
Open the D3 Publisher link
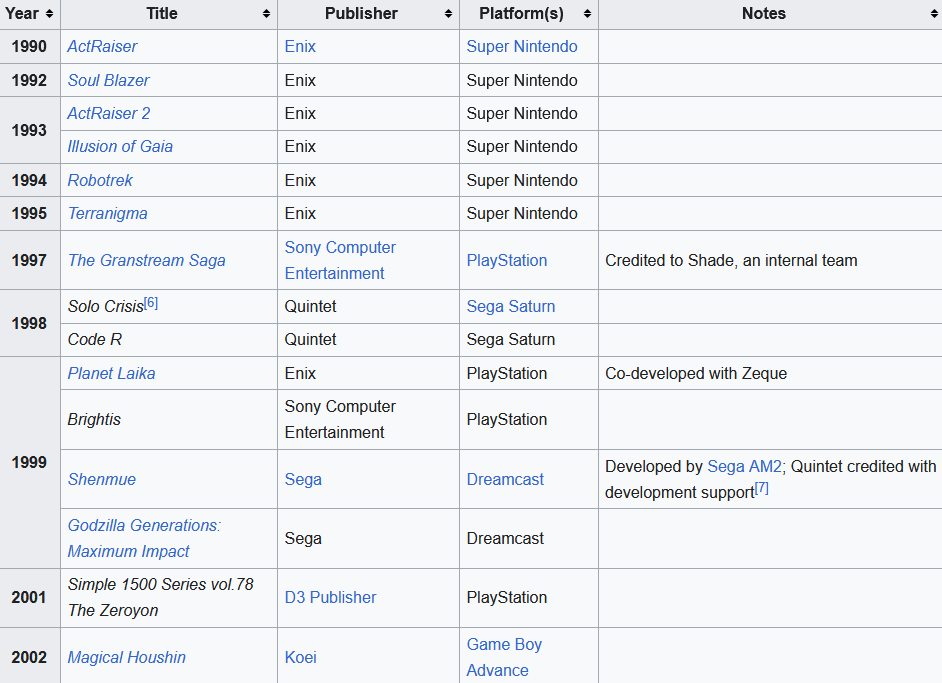pos(330,597)
